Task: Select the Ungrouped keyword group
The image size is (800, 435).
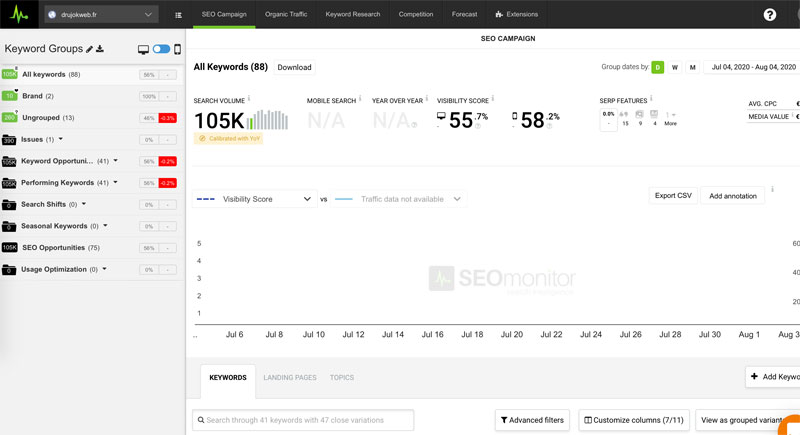Action: coord(92,118)
